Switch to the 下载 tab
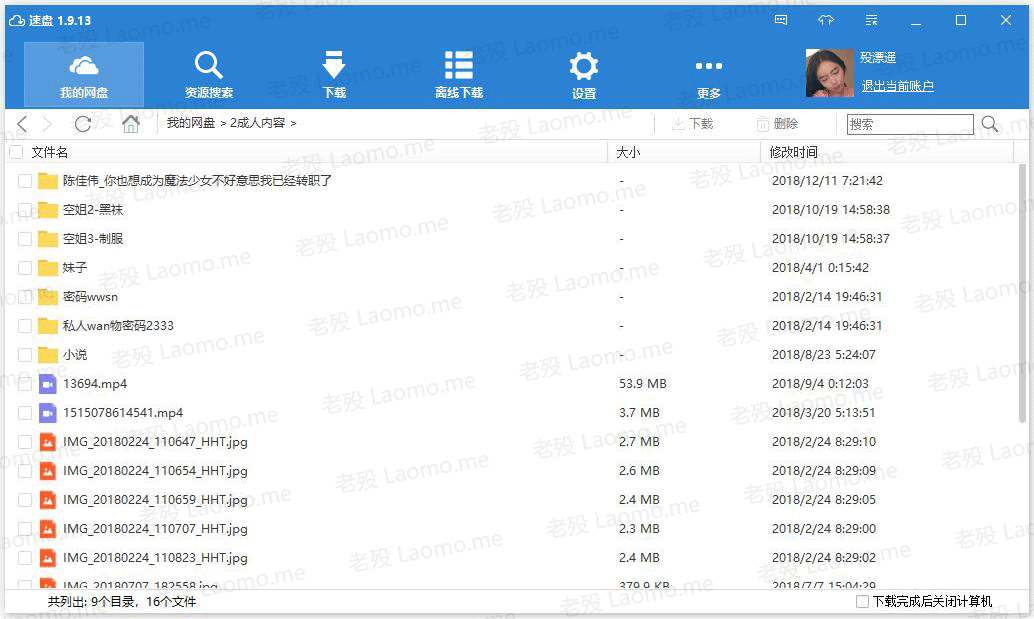 pyautogui.click(x=334, y=74)
